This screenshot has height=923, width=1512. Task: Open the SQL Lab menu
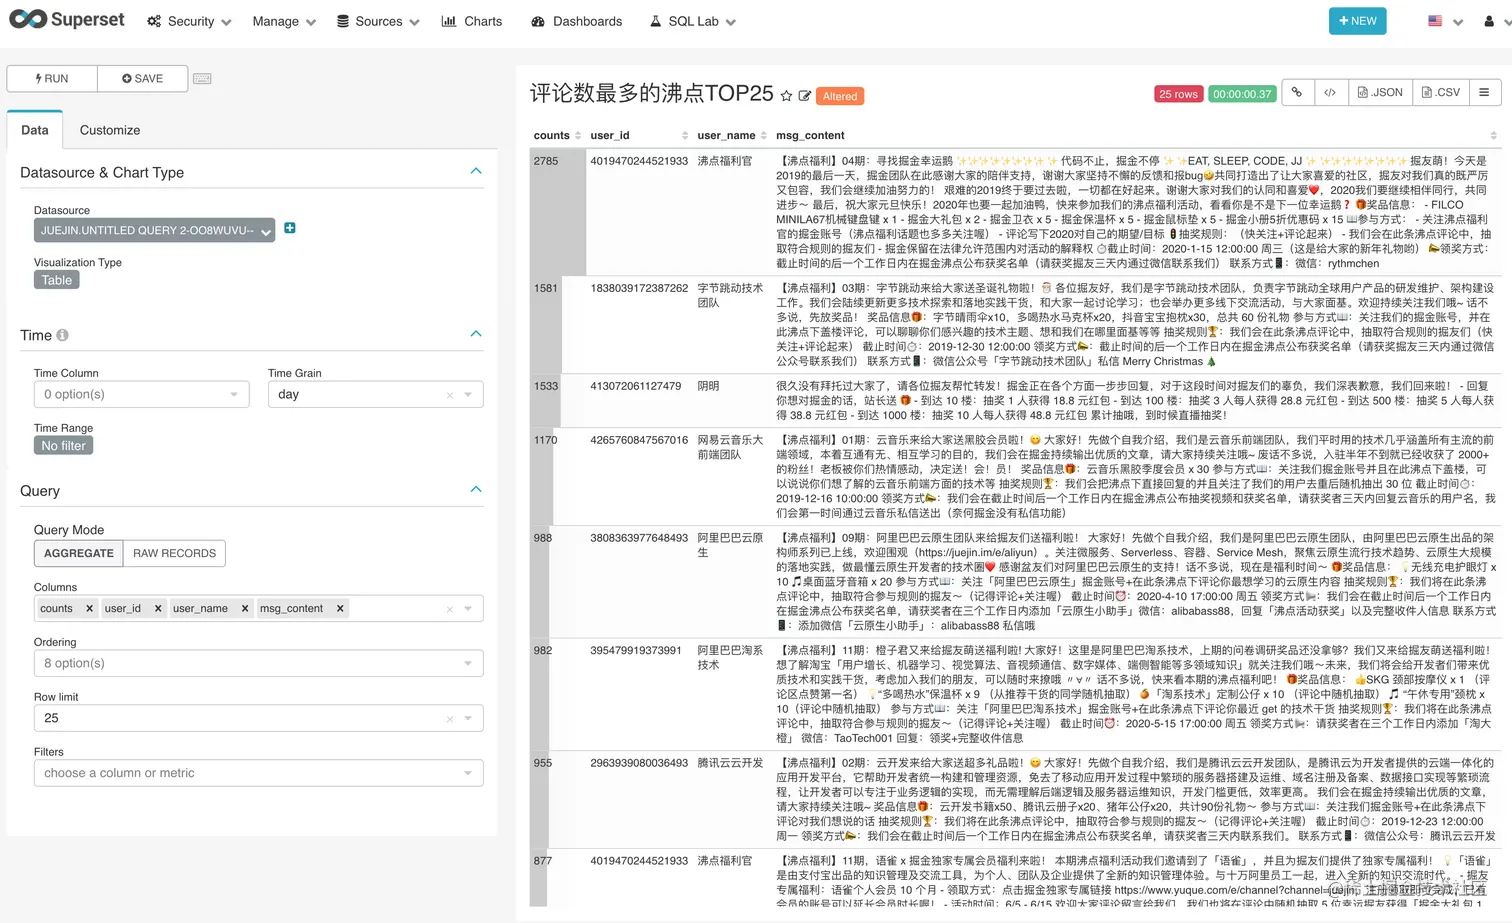pos(693,21)
